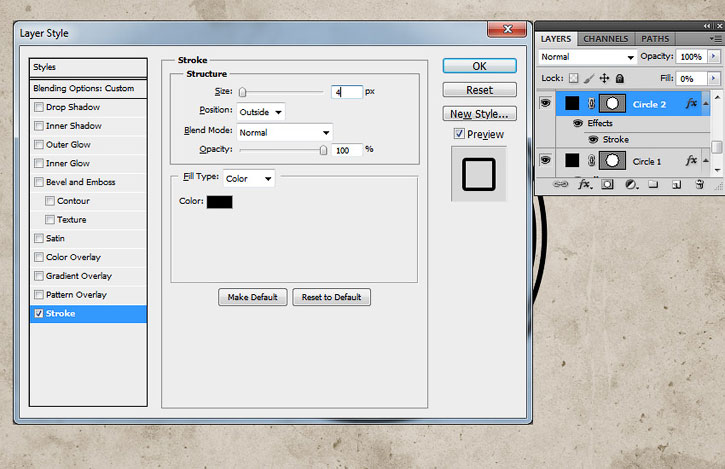Click the create new group folder icon

(x=653, y=185)
